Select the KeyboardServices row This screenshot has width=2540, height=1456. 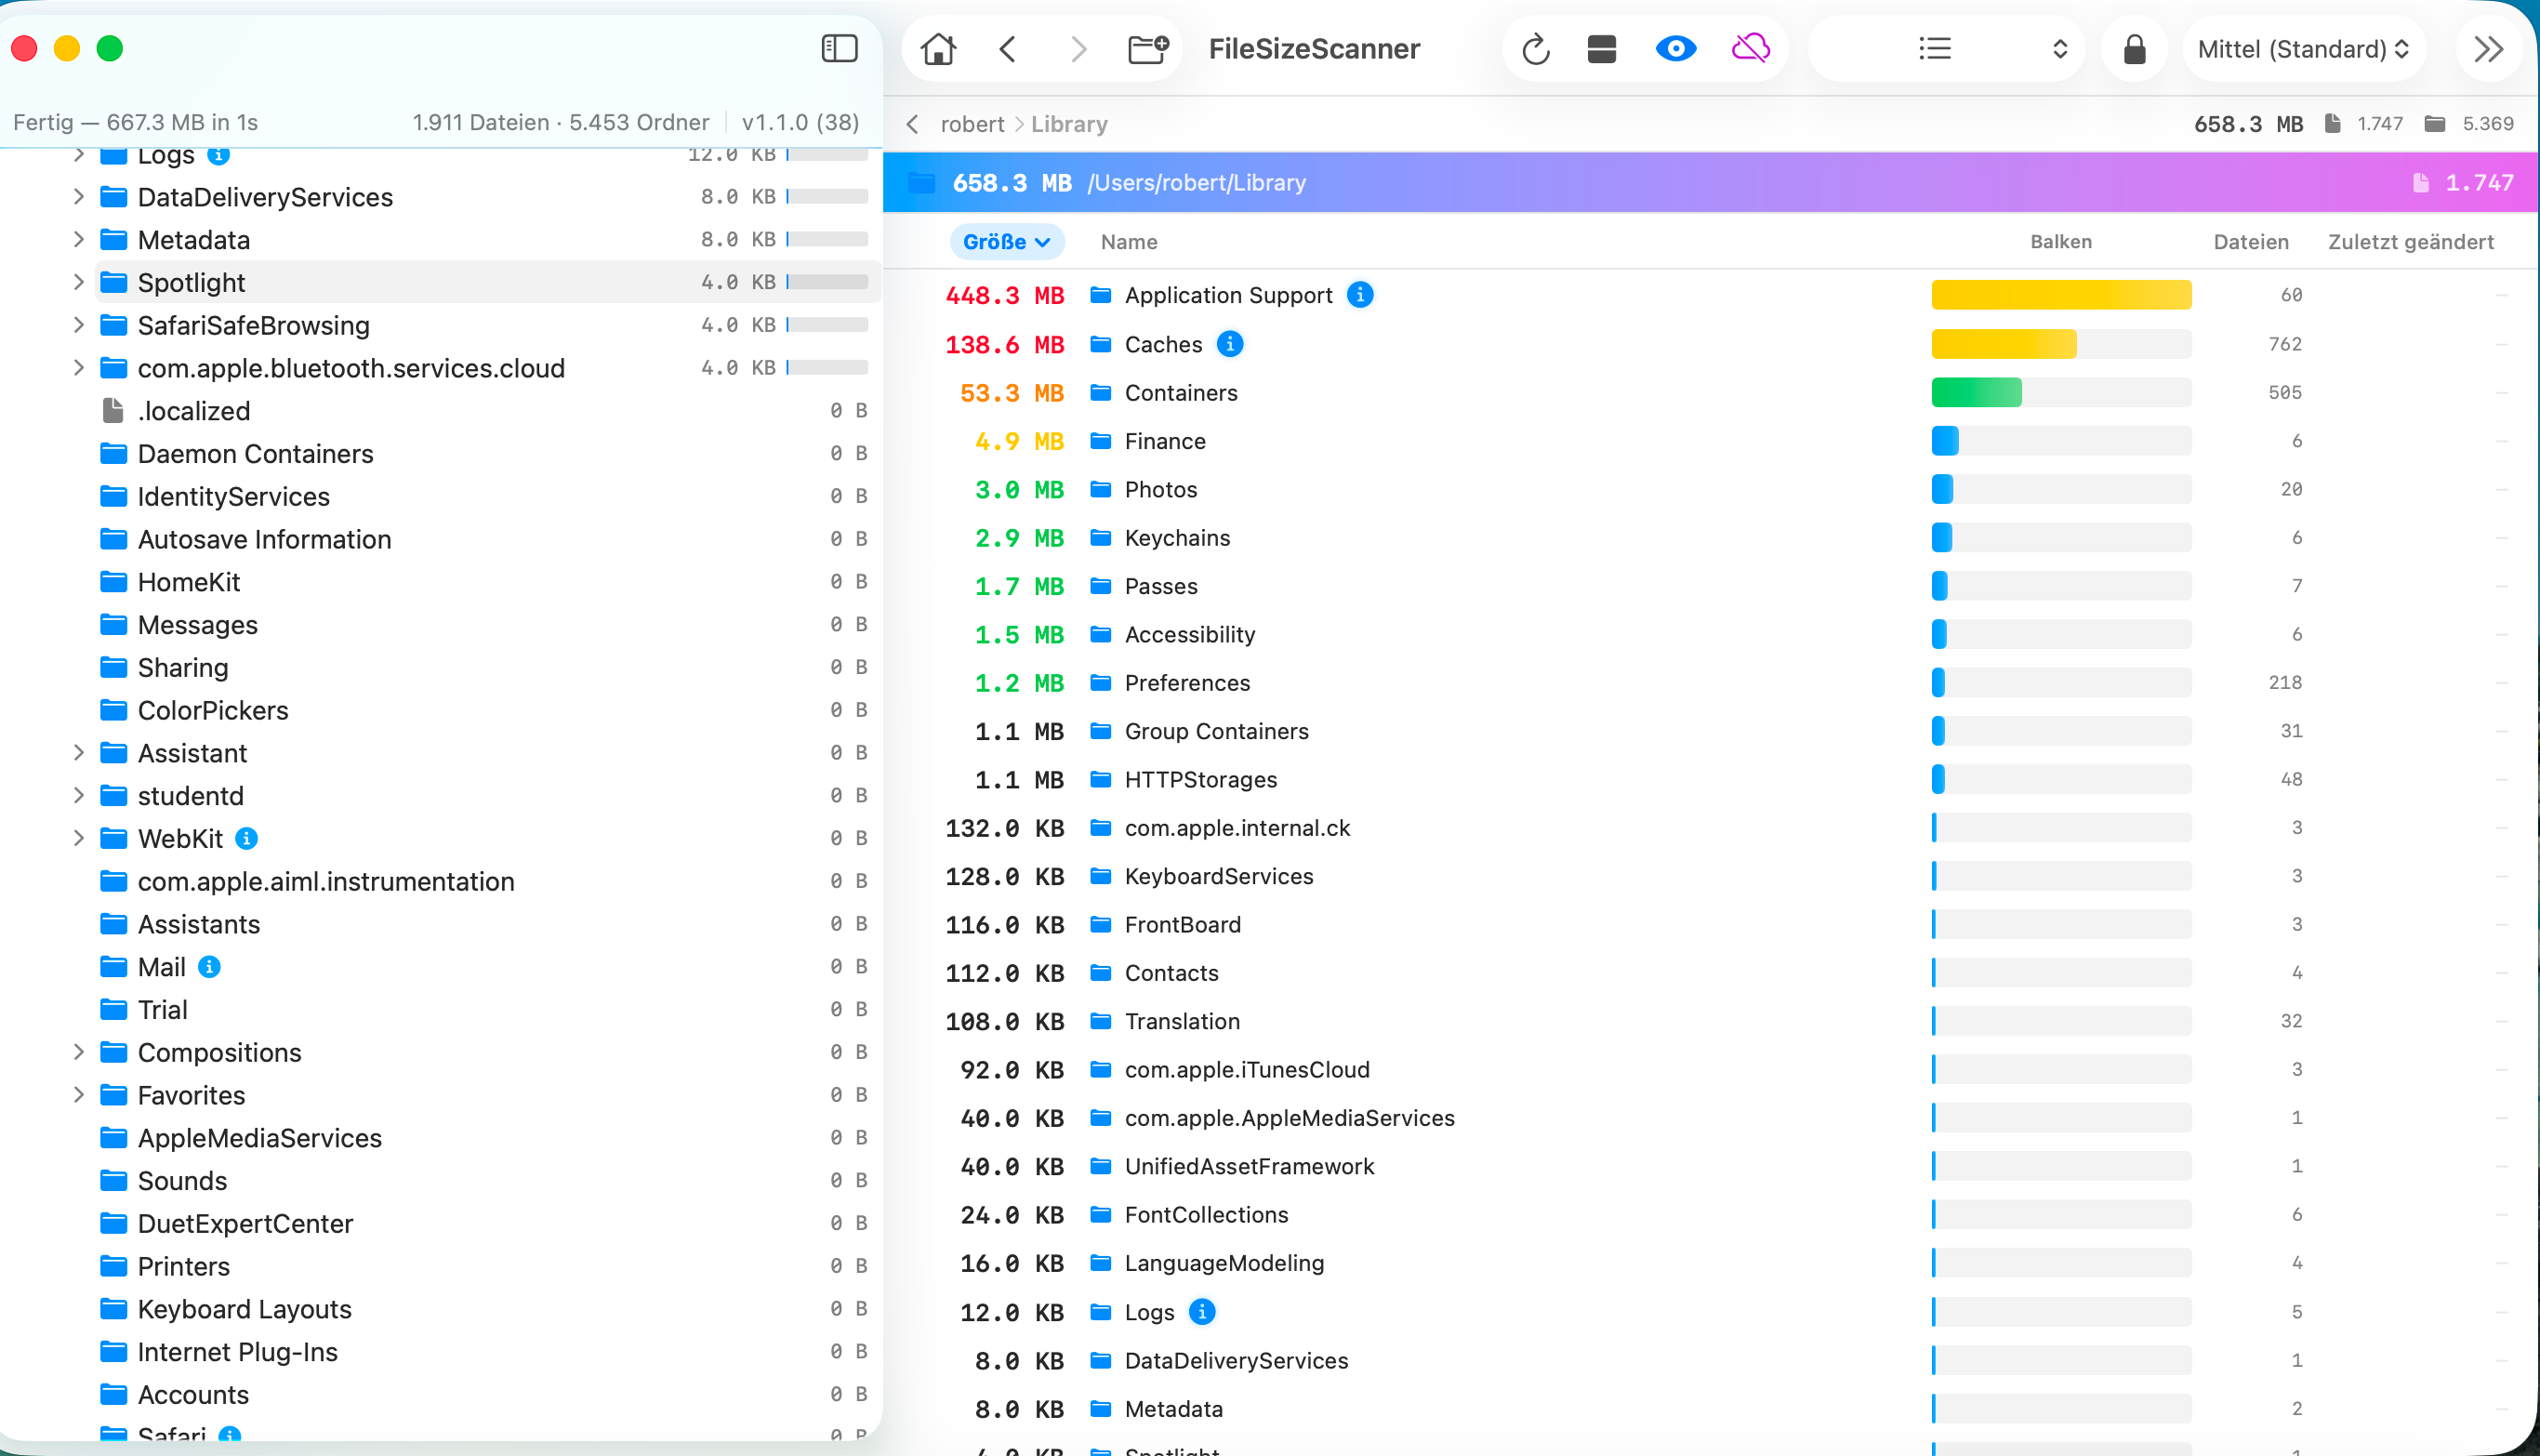click(1710, 876)
